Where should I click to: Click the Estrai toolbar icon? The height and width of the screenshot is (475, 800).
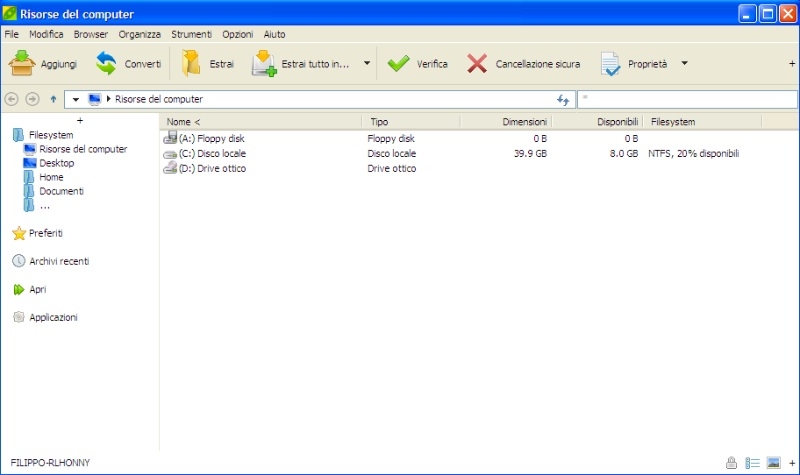[x=191, y=64]
